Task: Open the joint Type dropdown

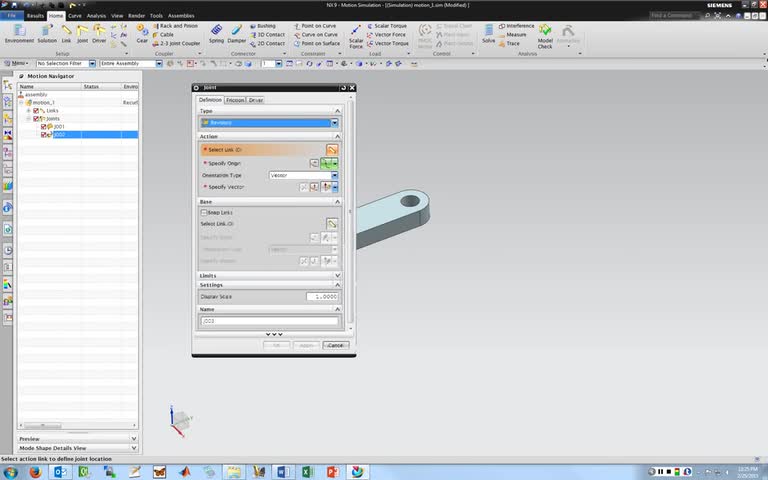Action: [x=334, y=123]
